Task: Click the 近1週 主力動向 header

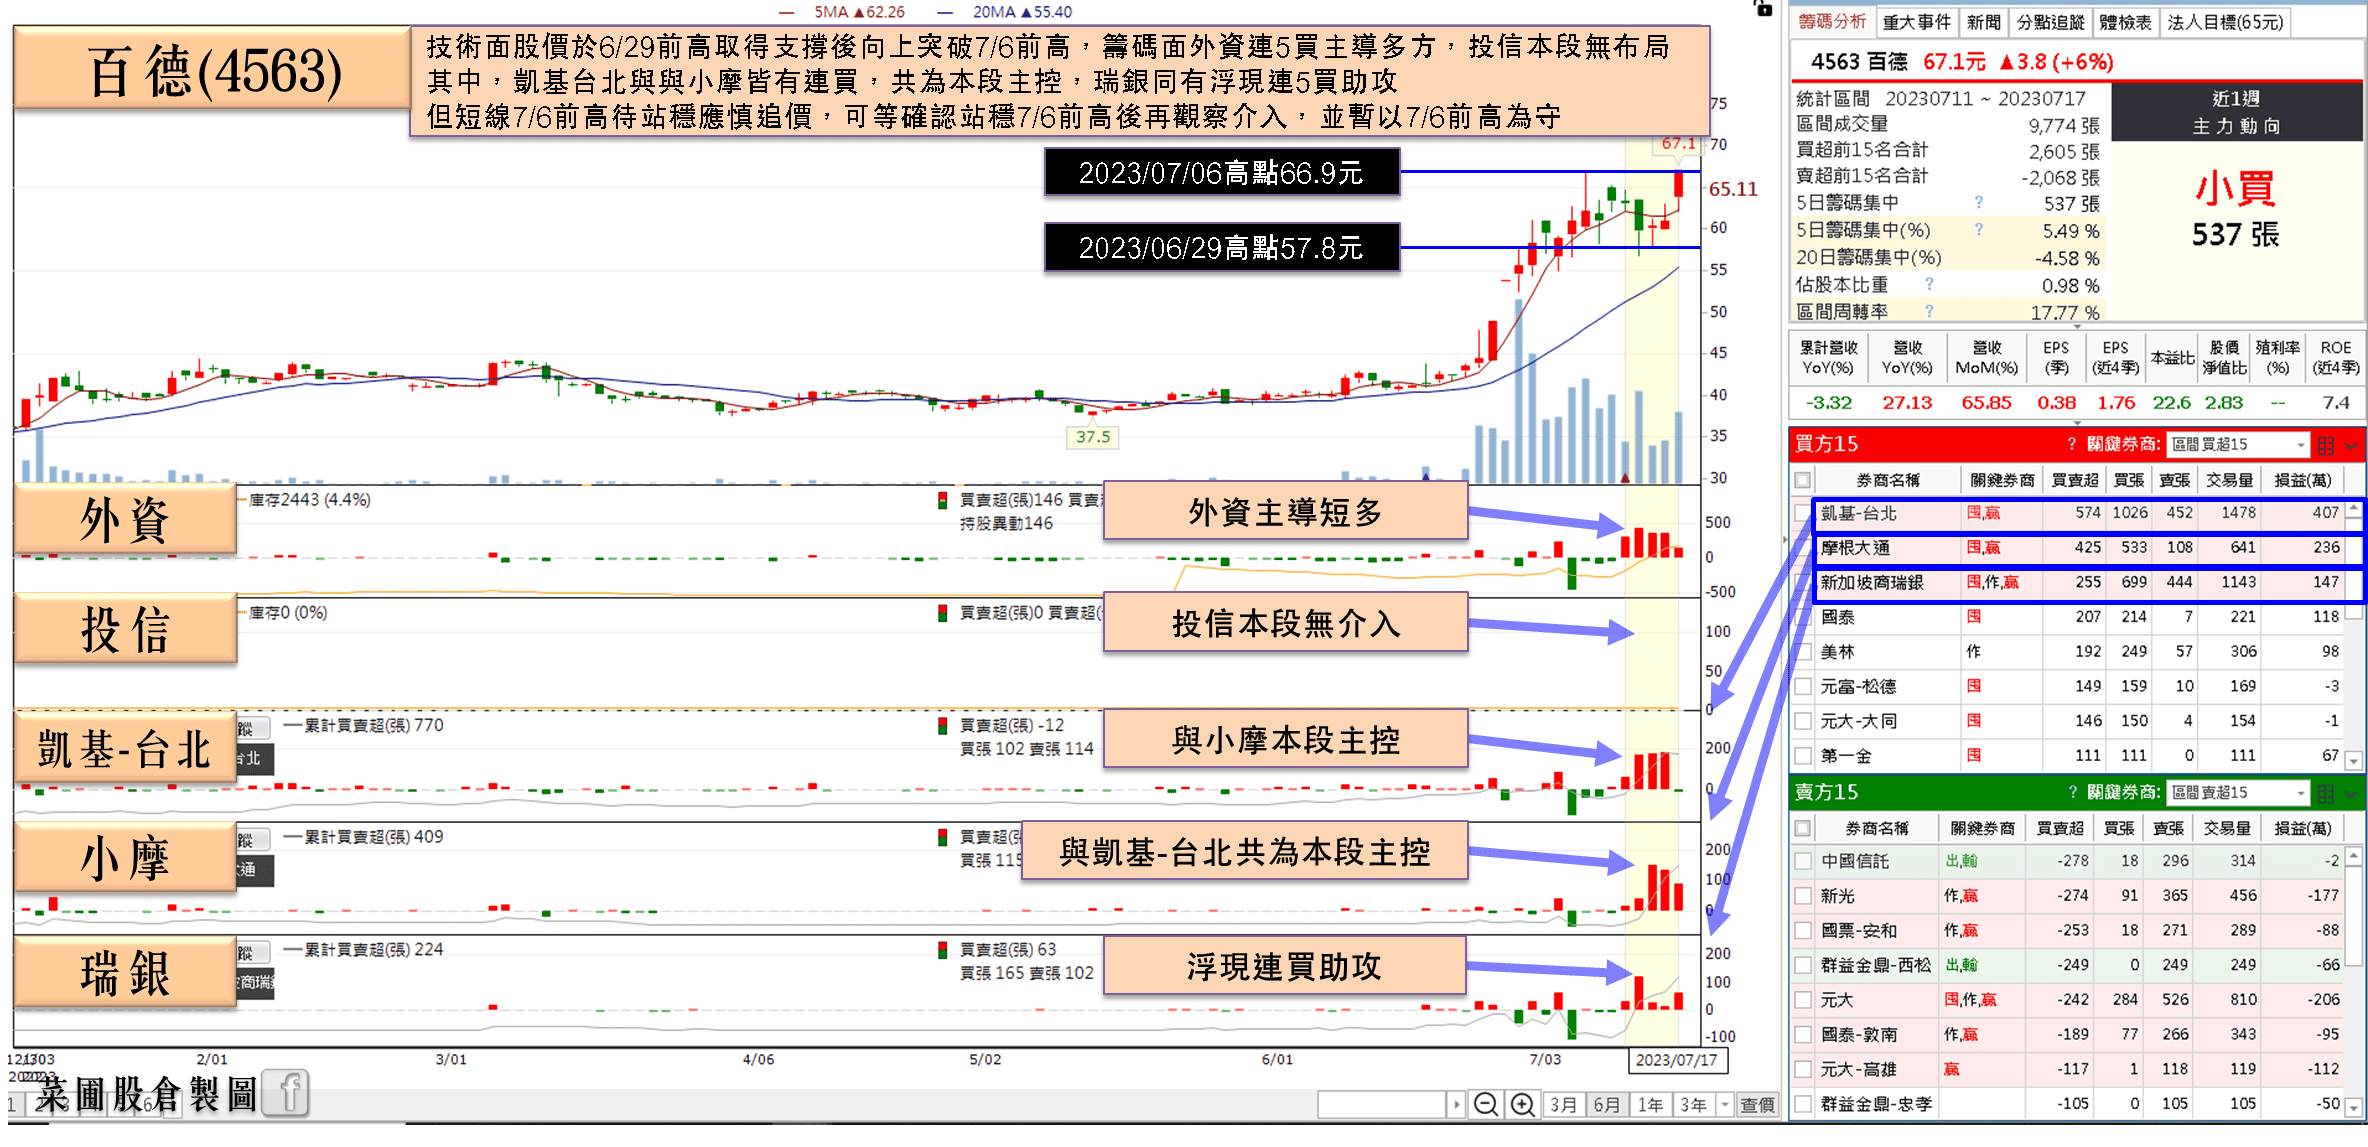Action: pyautogui.click(x=2236, y=112)
